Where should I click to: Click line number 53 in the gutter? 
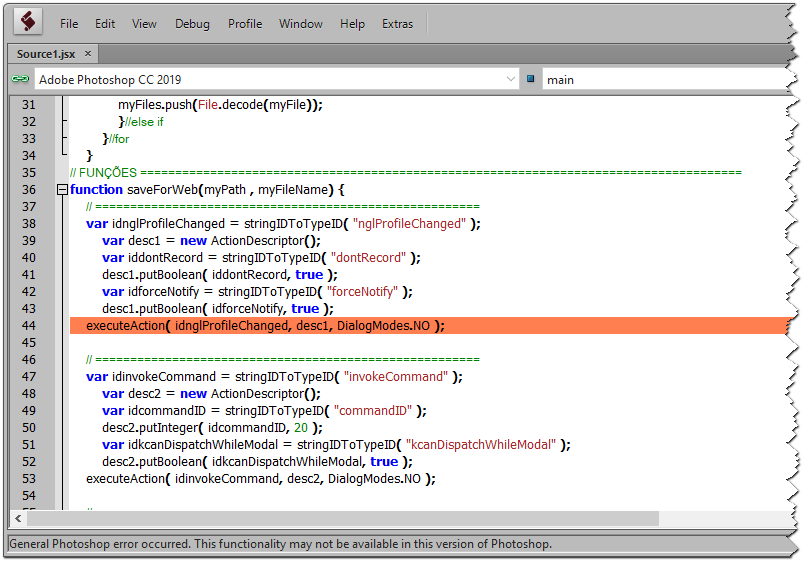click(x=29, y=478)
